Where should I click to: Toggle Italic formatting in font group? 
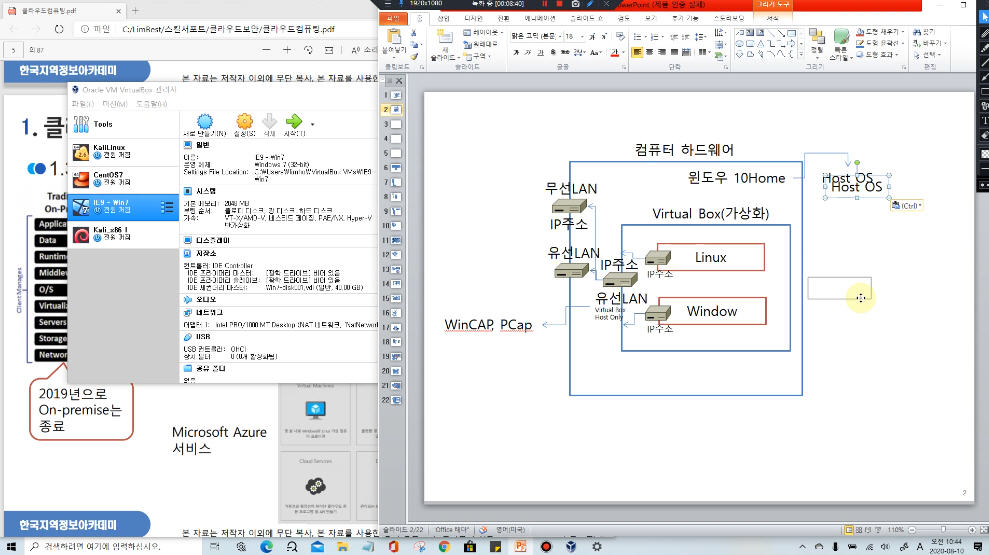(528, 52)
